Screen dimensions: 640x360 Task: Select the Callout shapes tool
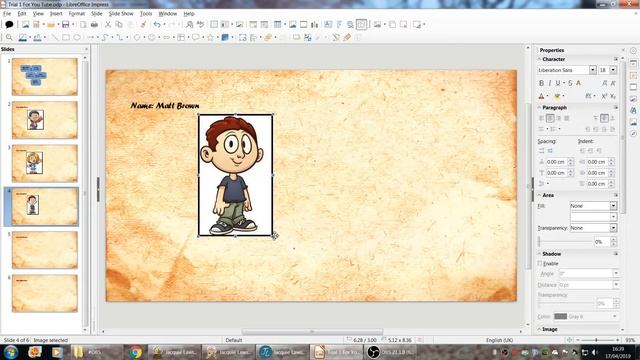click(x=196, y=38)
